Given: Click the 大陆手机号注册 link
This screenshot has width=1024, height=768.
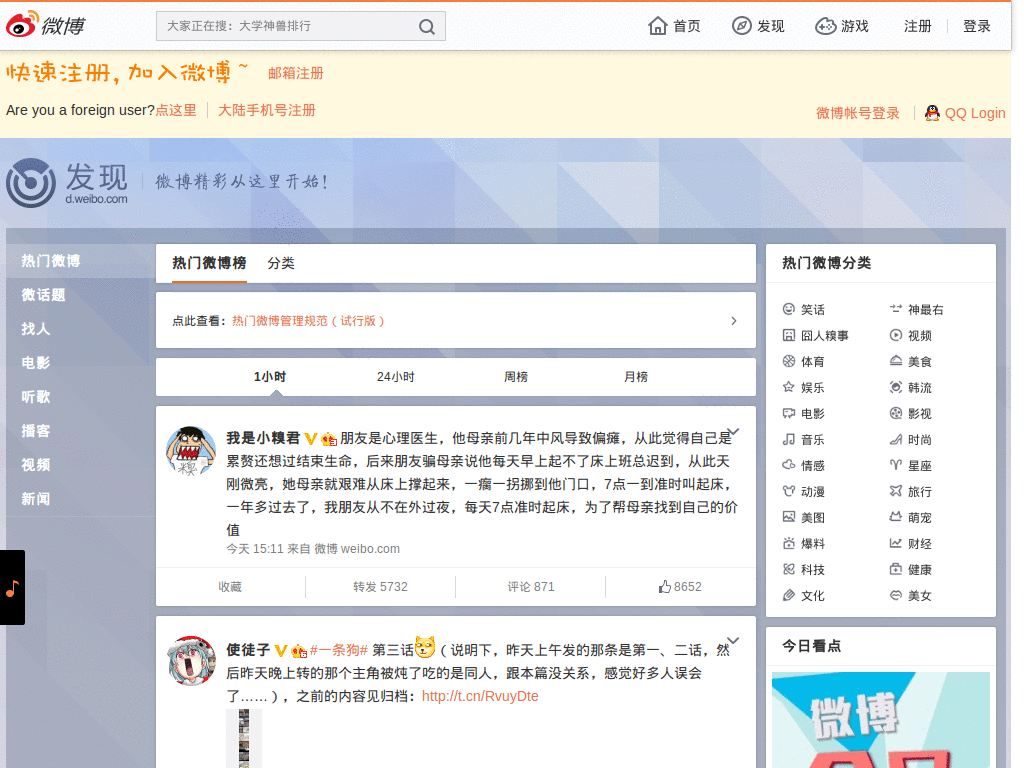Looking at the screenshot, I should coord(266,110).
